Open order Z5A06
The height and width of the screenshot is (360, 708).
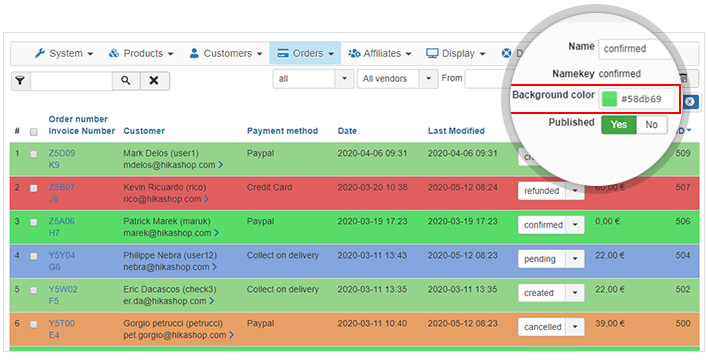tap(61, 221)
